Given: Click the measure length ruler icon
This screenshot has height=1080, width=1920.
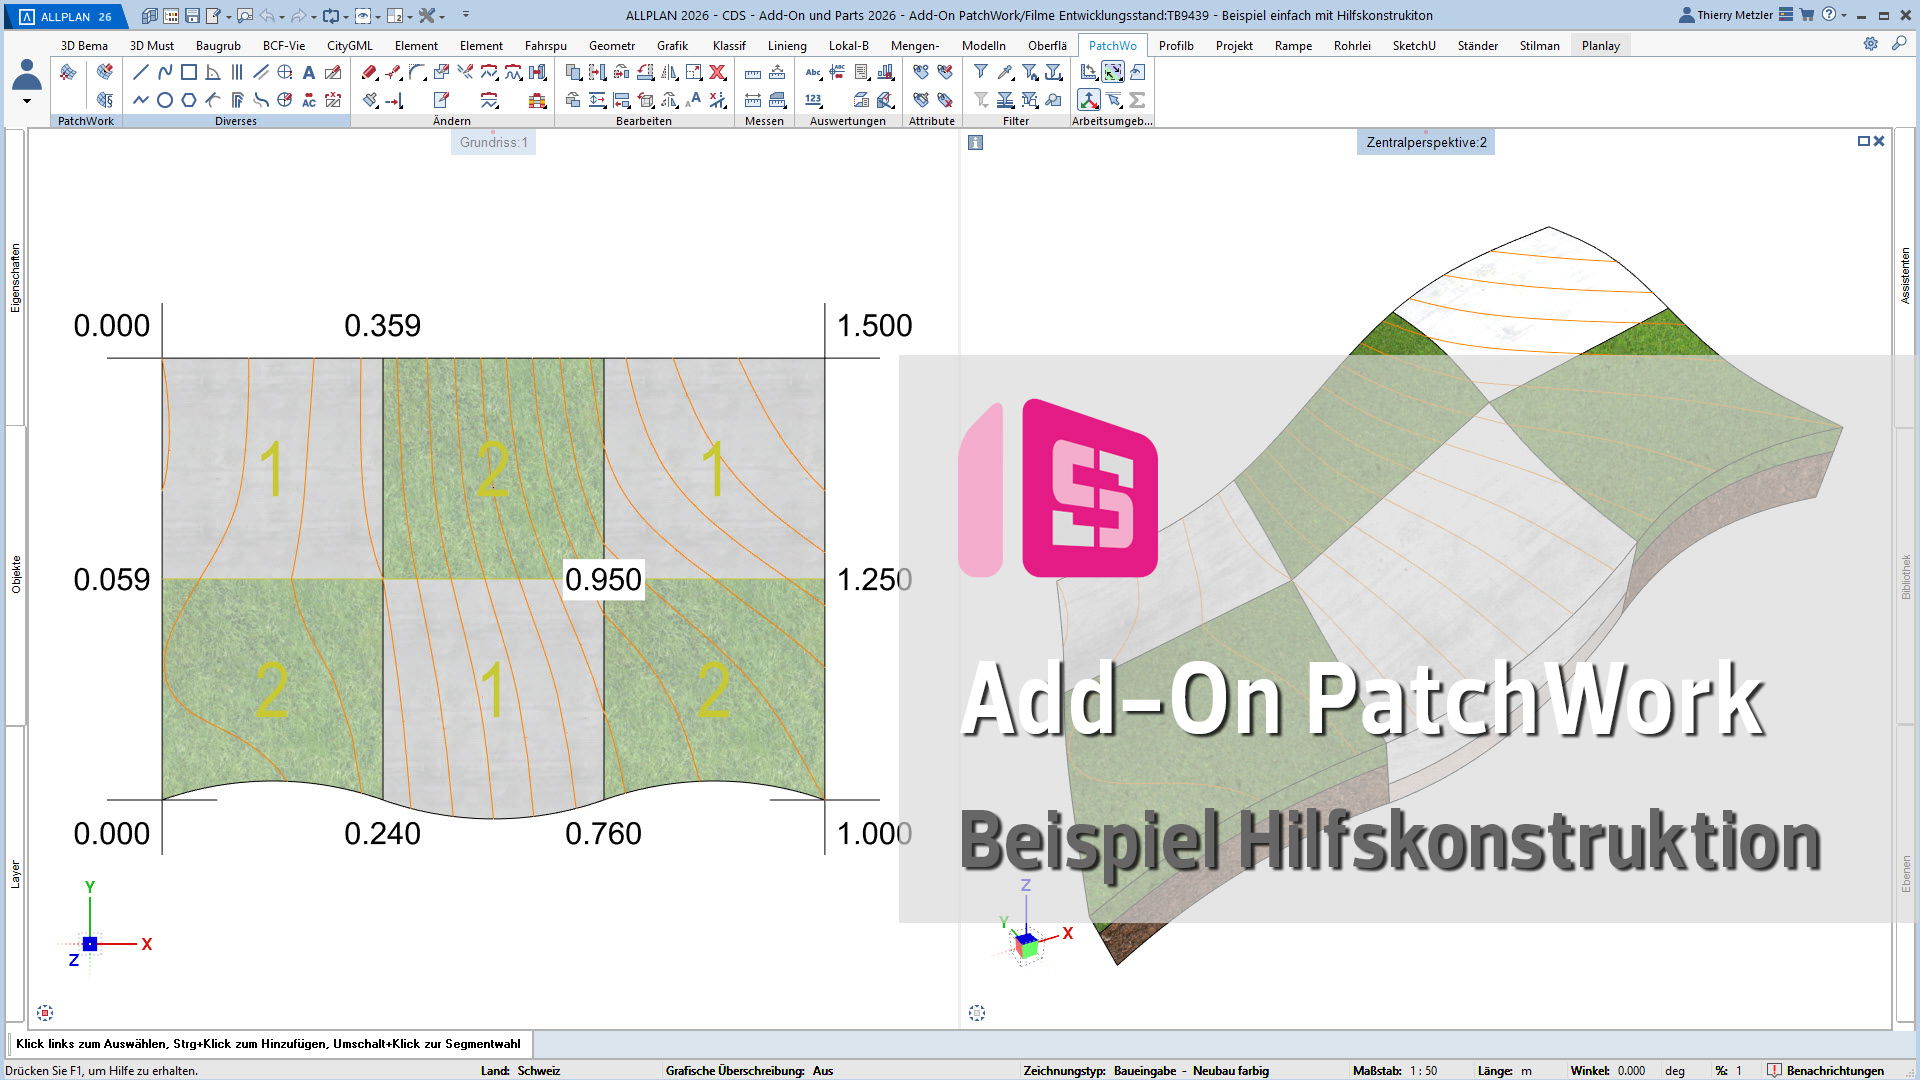Looking at the screenshot, I should pyautogui.click(x=753, y=72).
